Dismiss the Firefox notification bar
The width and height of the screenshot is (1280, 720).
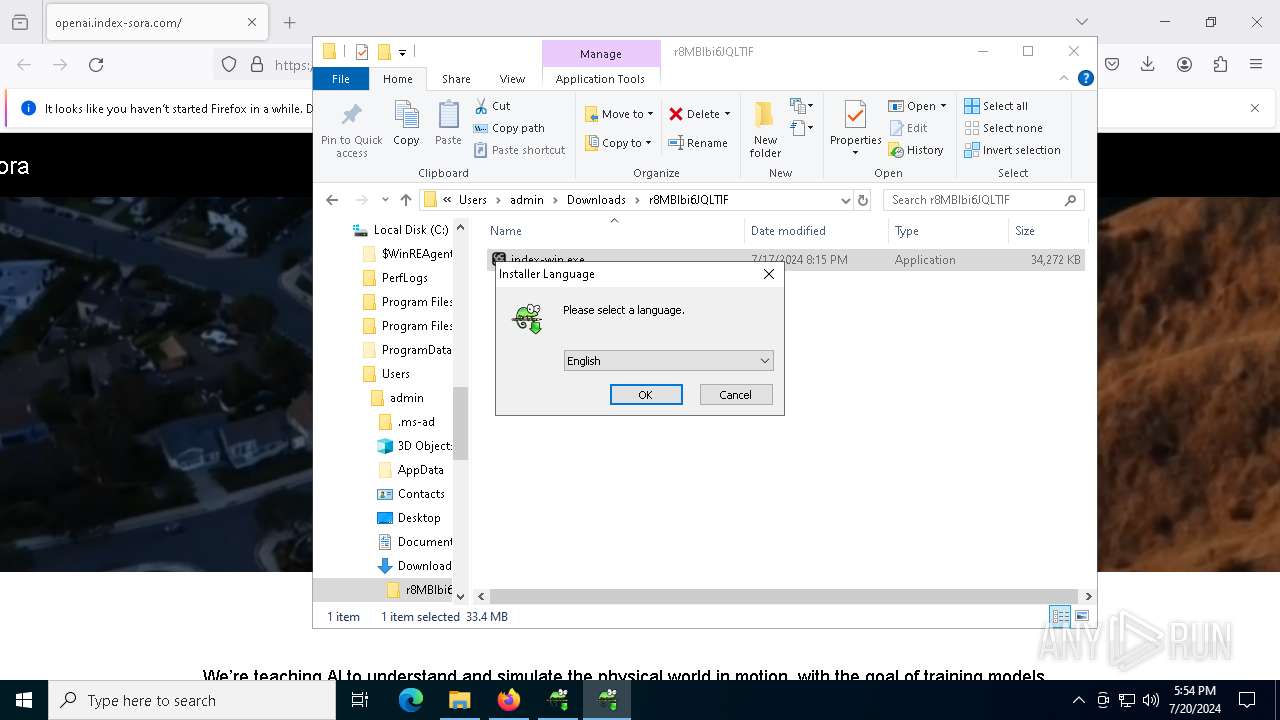click(1255, 108)
